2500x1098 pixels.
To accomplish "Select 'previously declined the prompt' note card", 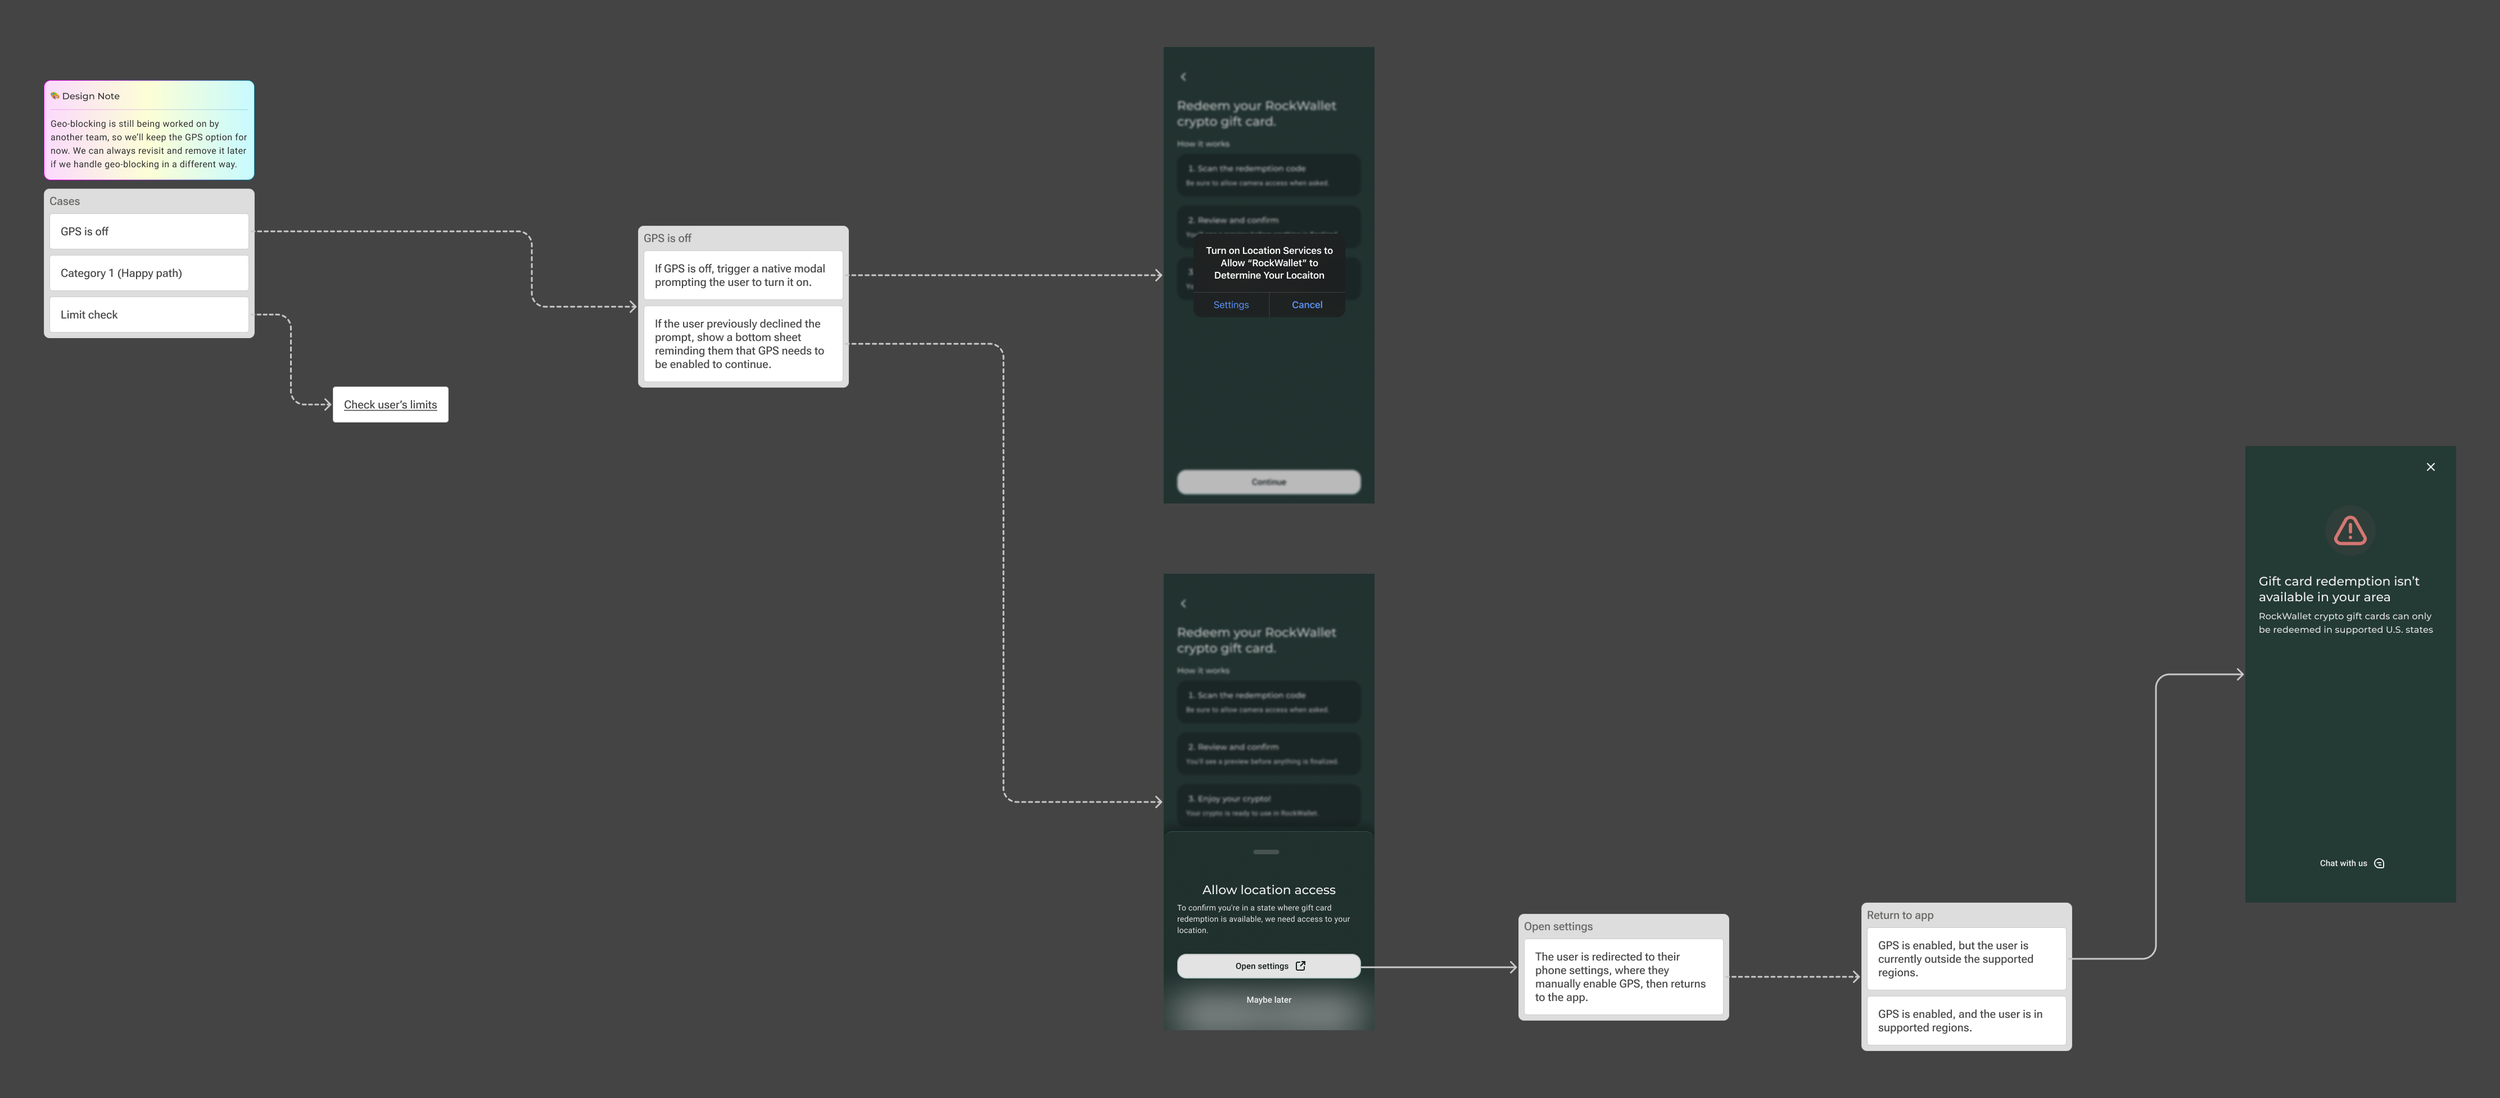I will (x=743, y=344).
